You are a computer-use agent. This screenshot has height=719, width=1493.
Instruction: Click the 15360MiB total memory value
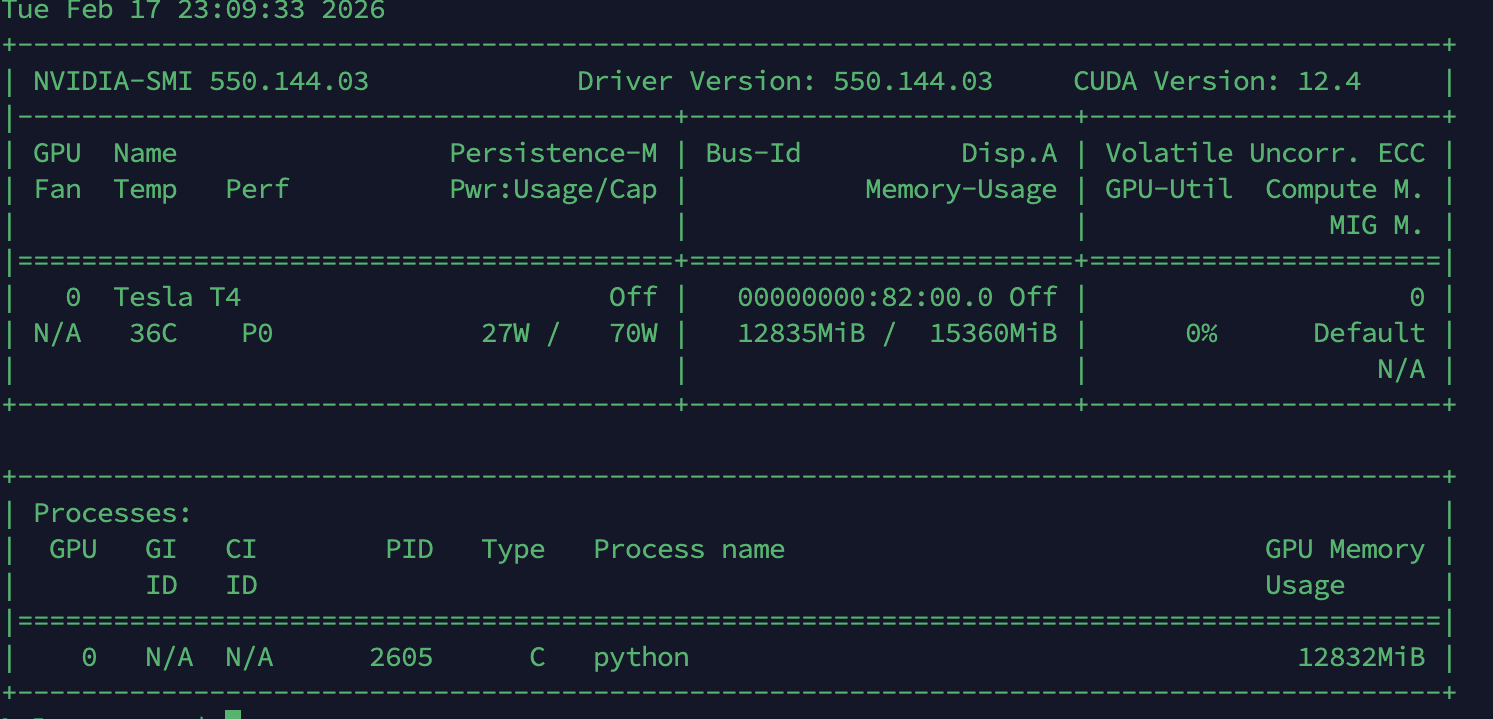[x=993, y=333]
